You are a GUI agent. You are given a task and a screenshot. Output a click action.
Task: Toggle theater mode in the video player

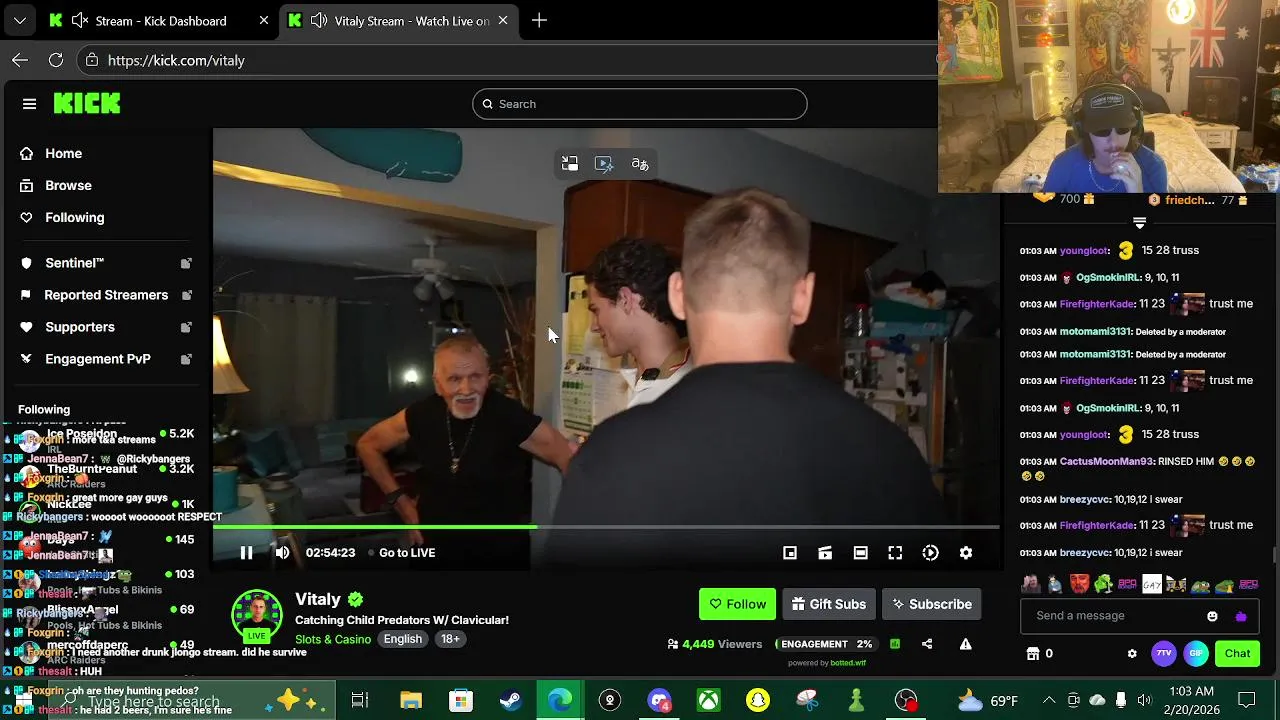point(860,553)
